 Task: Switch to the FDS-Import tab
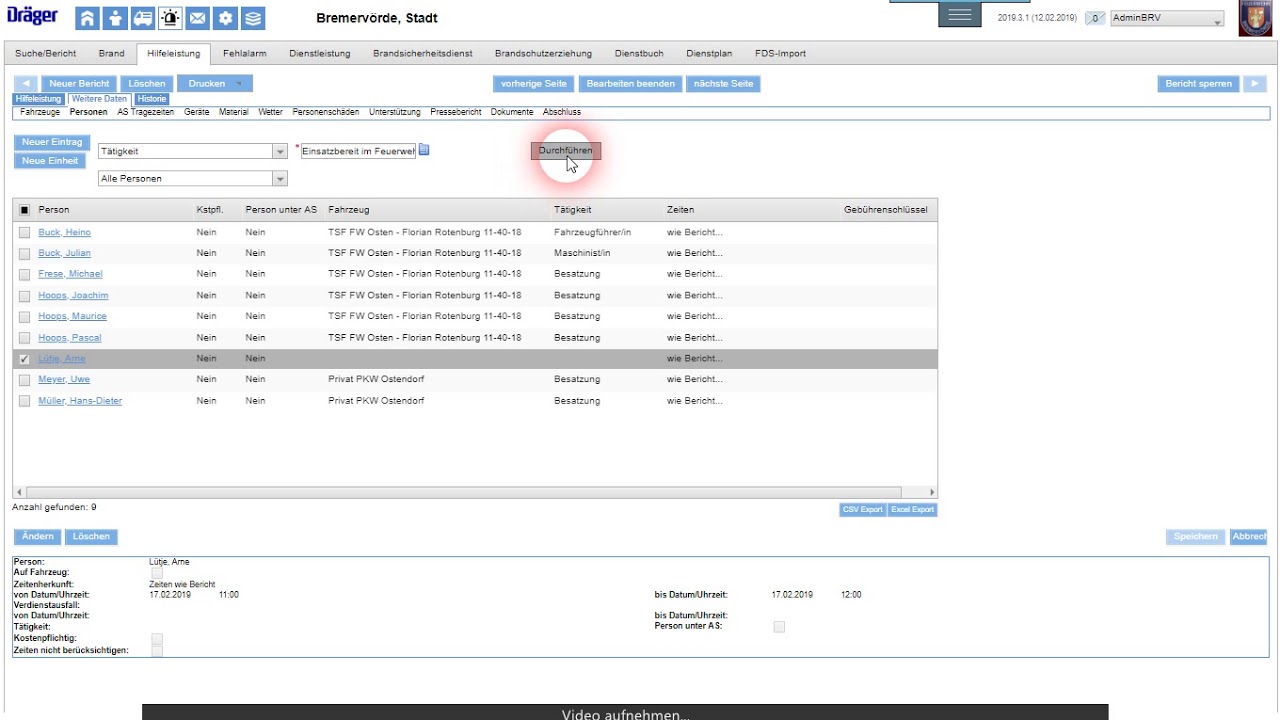point(780,54)
